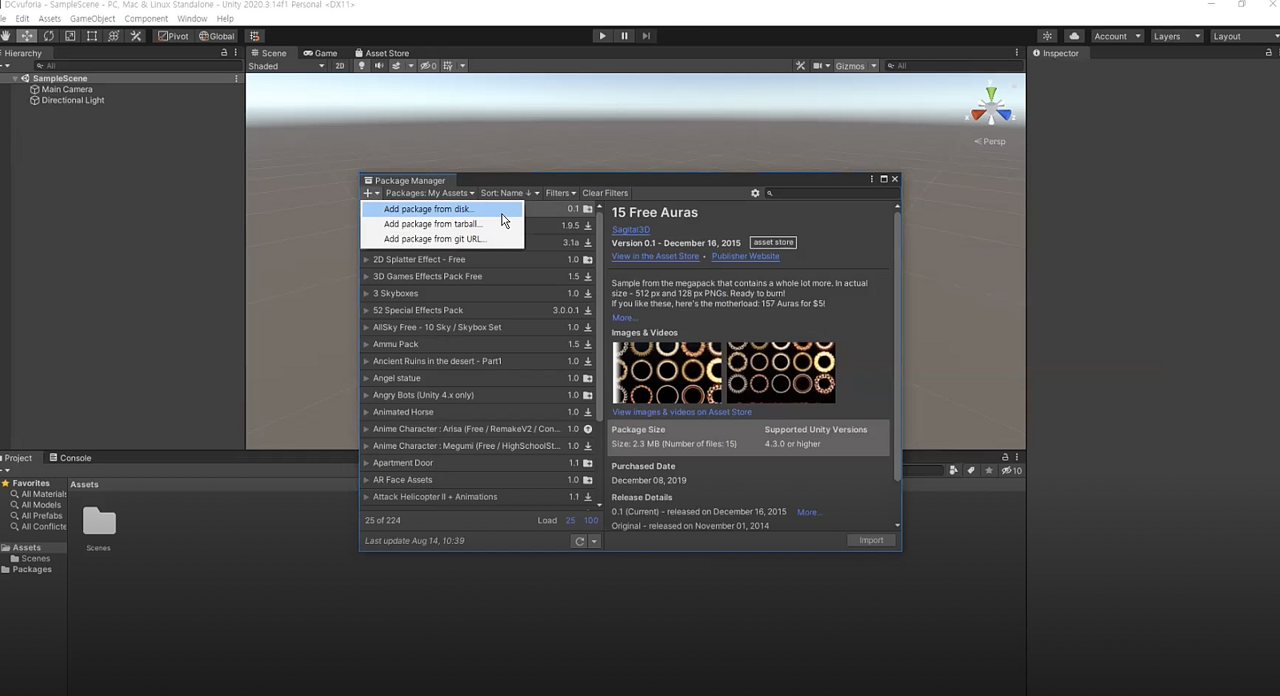Download icon for 52 Special Effects Pack
Image resolution: width=1280 pixels, height=696 pixels.
coord(588,310)
